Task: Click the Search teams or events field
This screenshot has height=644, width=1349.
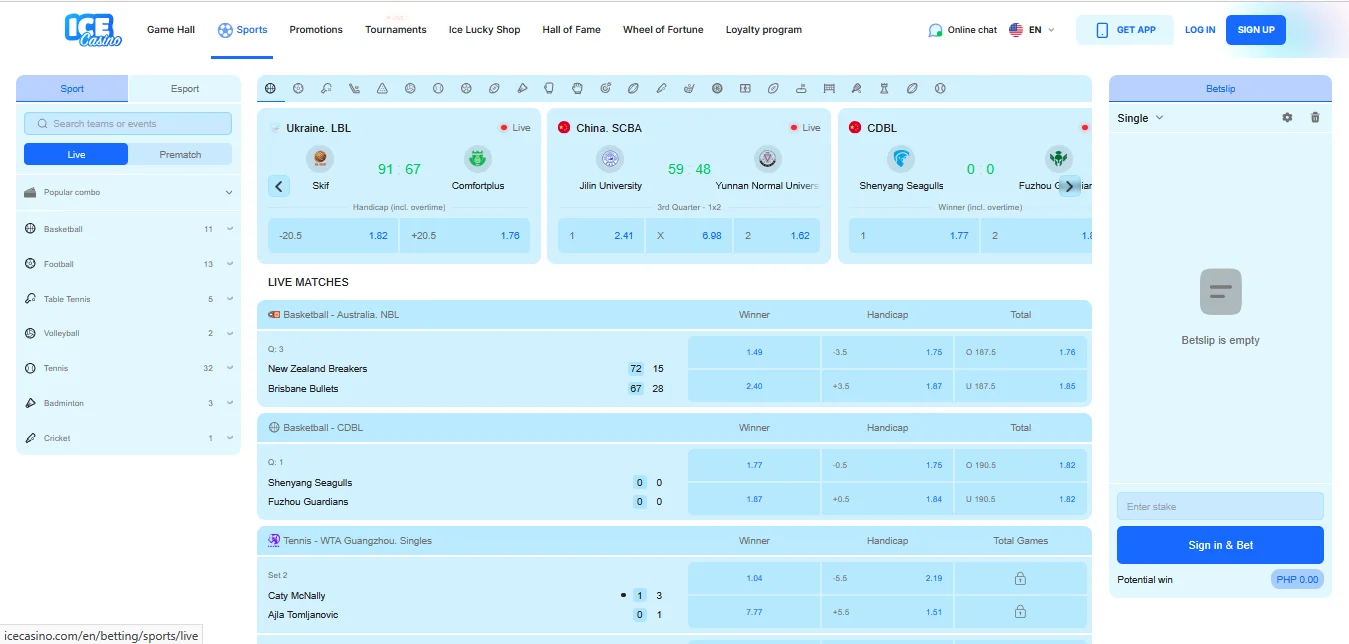Action: coord(128,124)
